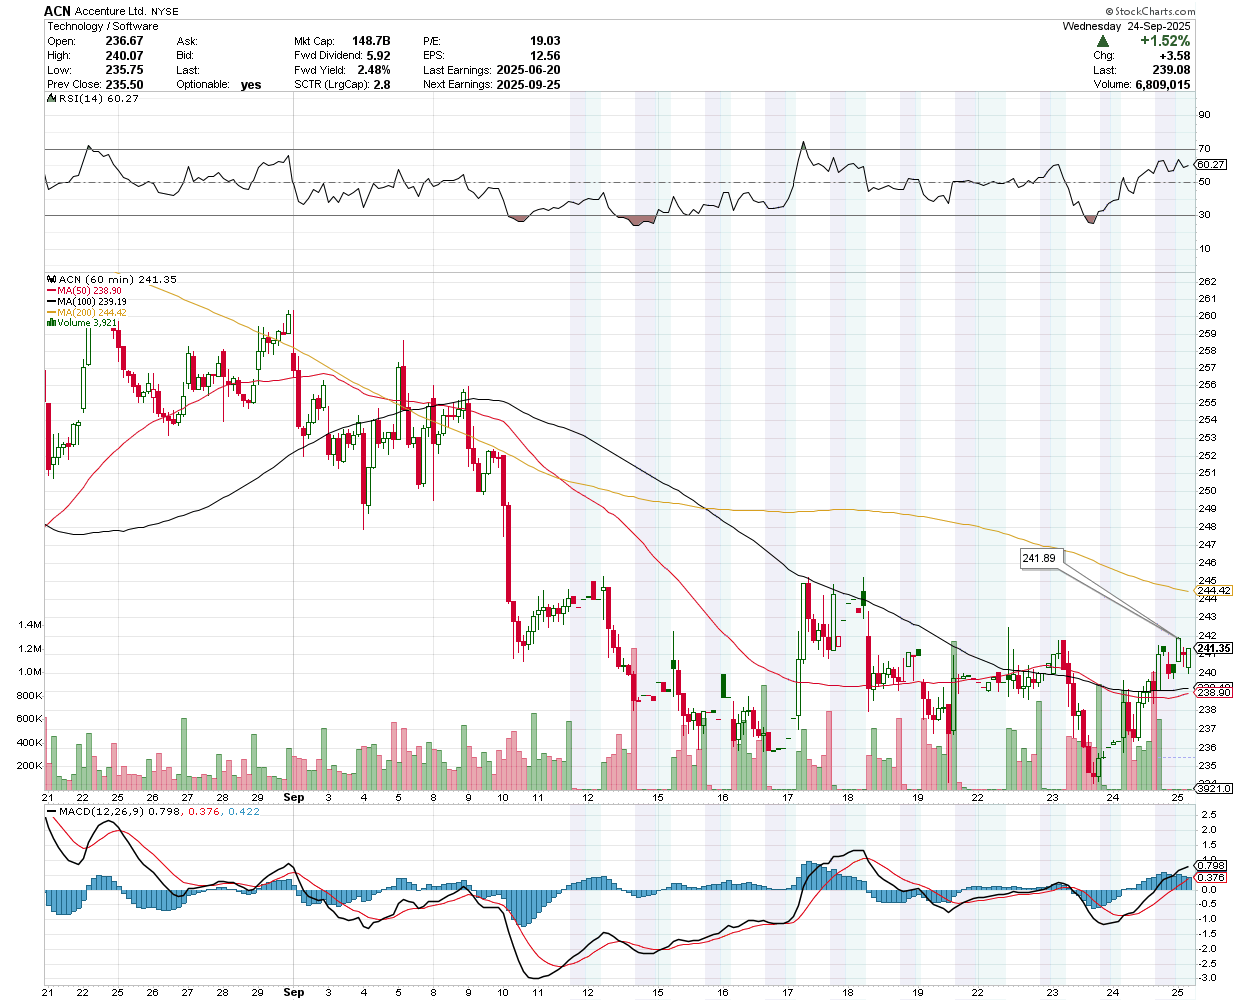Click the 241.89 price annotation callout
Viewport: 1240px width, 1001px height.
[1039, 558]
